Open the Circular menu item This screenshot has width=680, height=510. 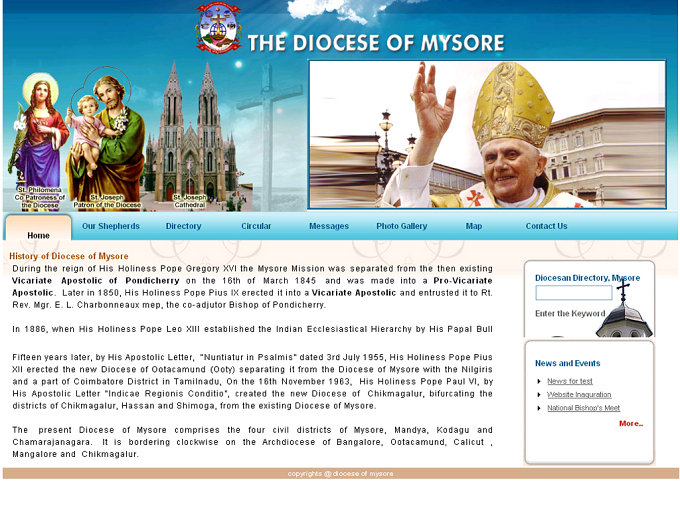pos(256,226)
